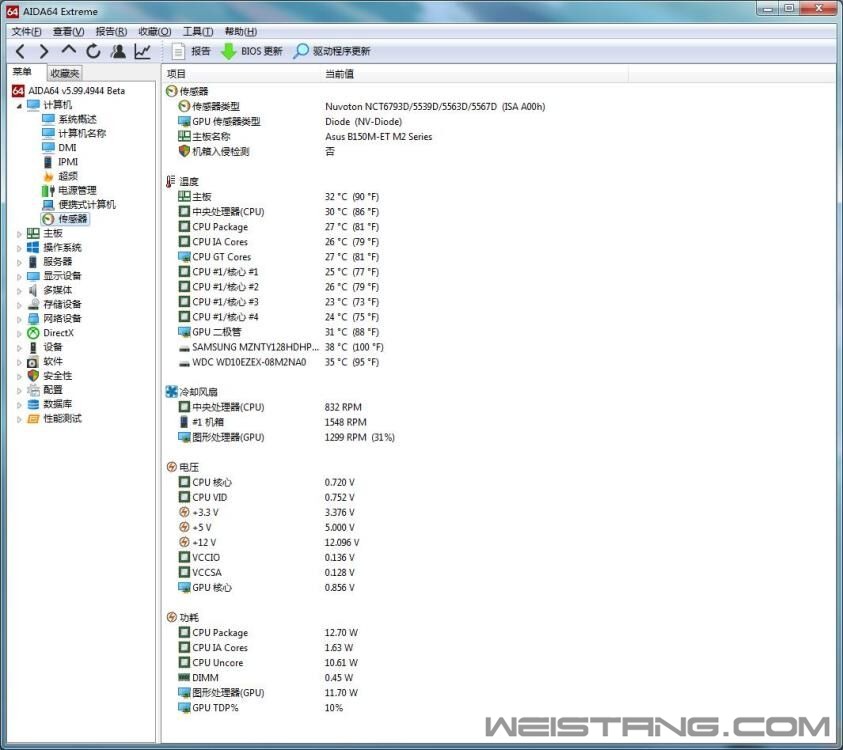
Task: Open the 帮助(H) menu
Action: [x=240, y=32]
